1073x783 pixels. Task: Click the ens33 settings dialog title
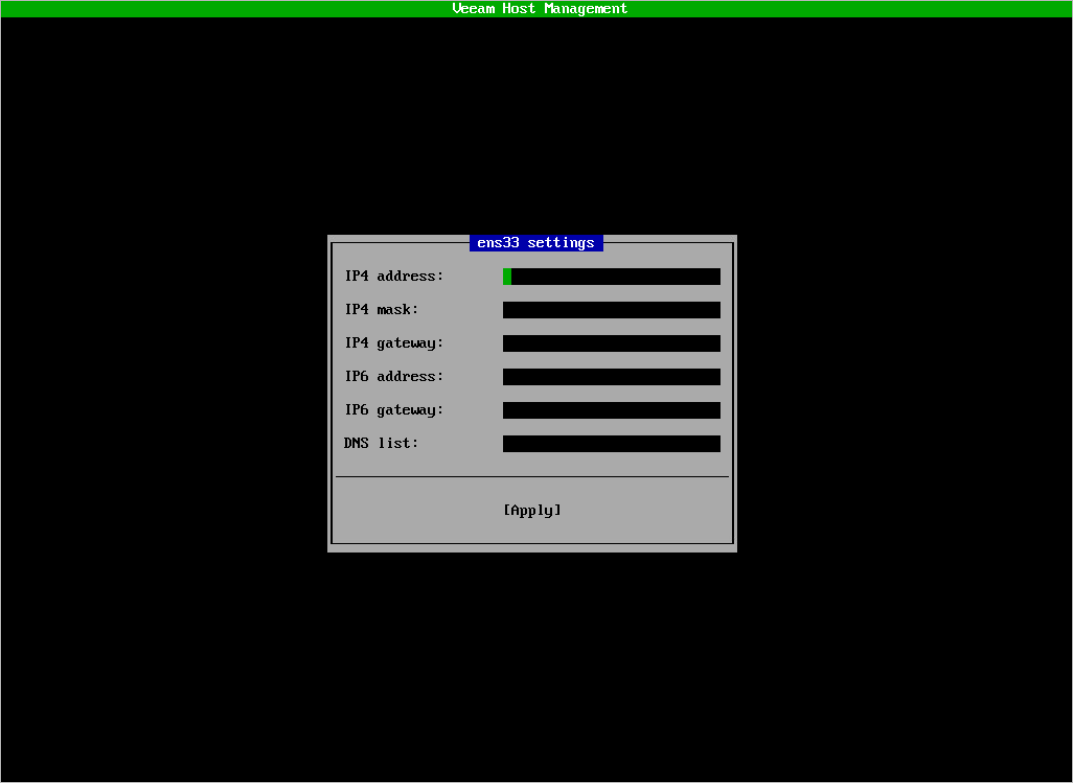535,243
